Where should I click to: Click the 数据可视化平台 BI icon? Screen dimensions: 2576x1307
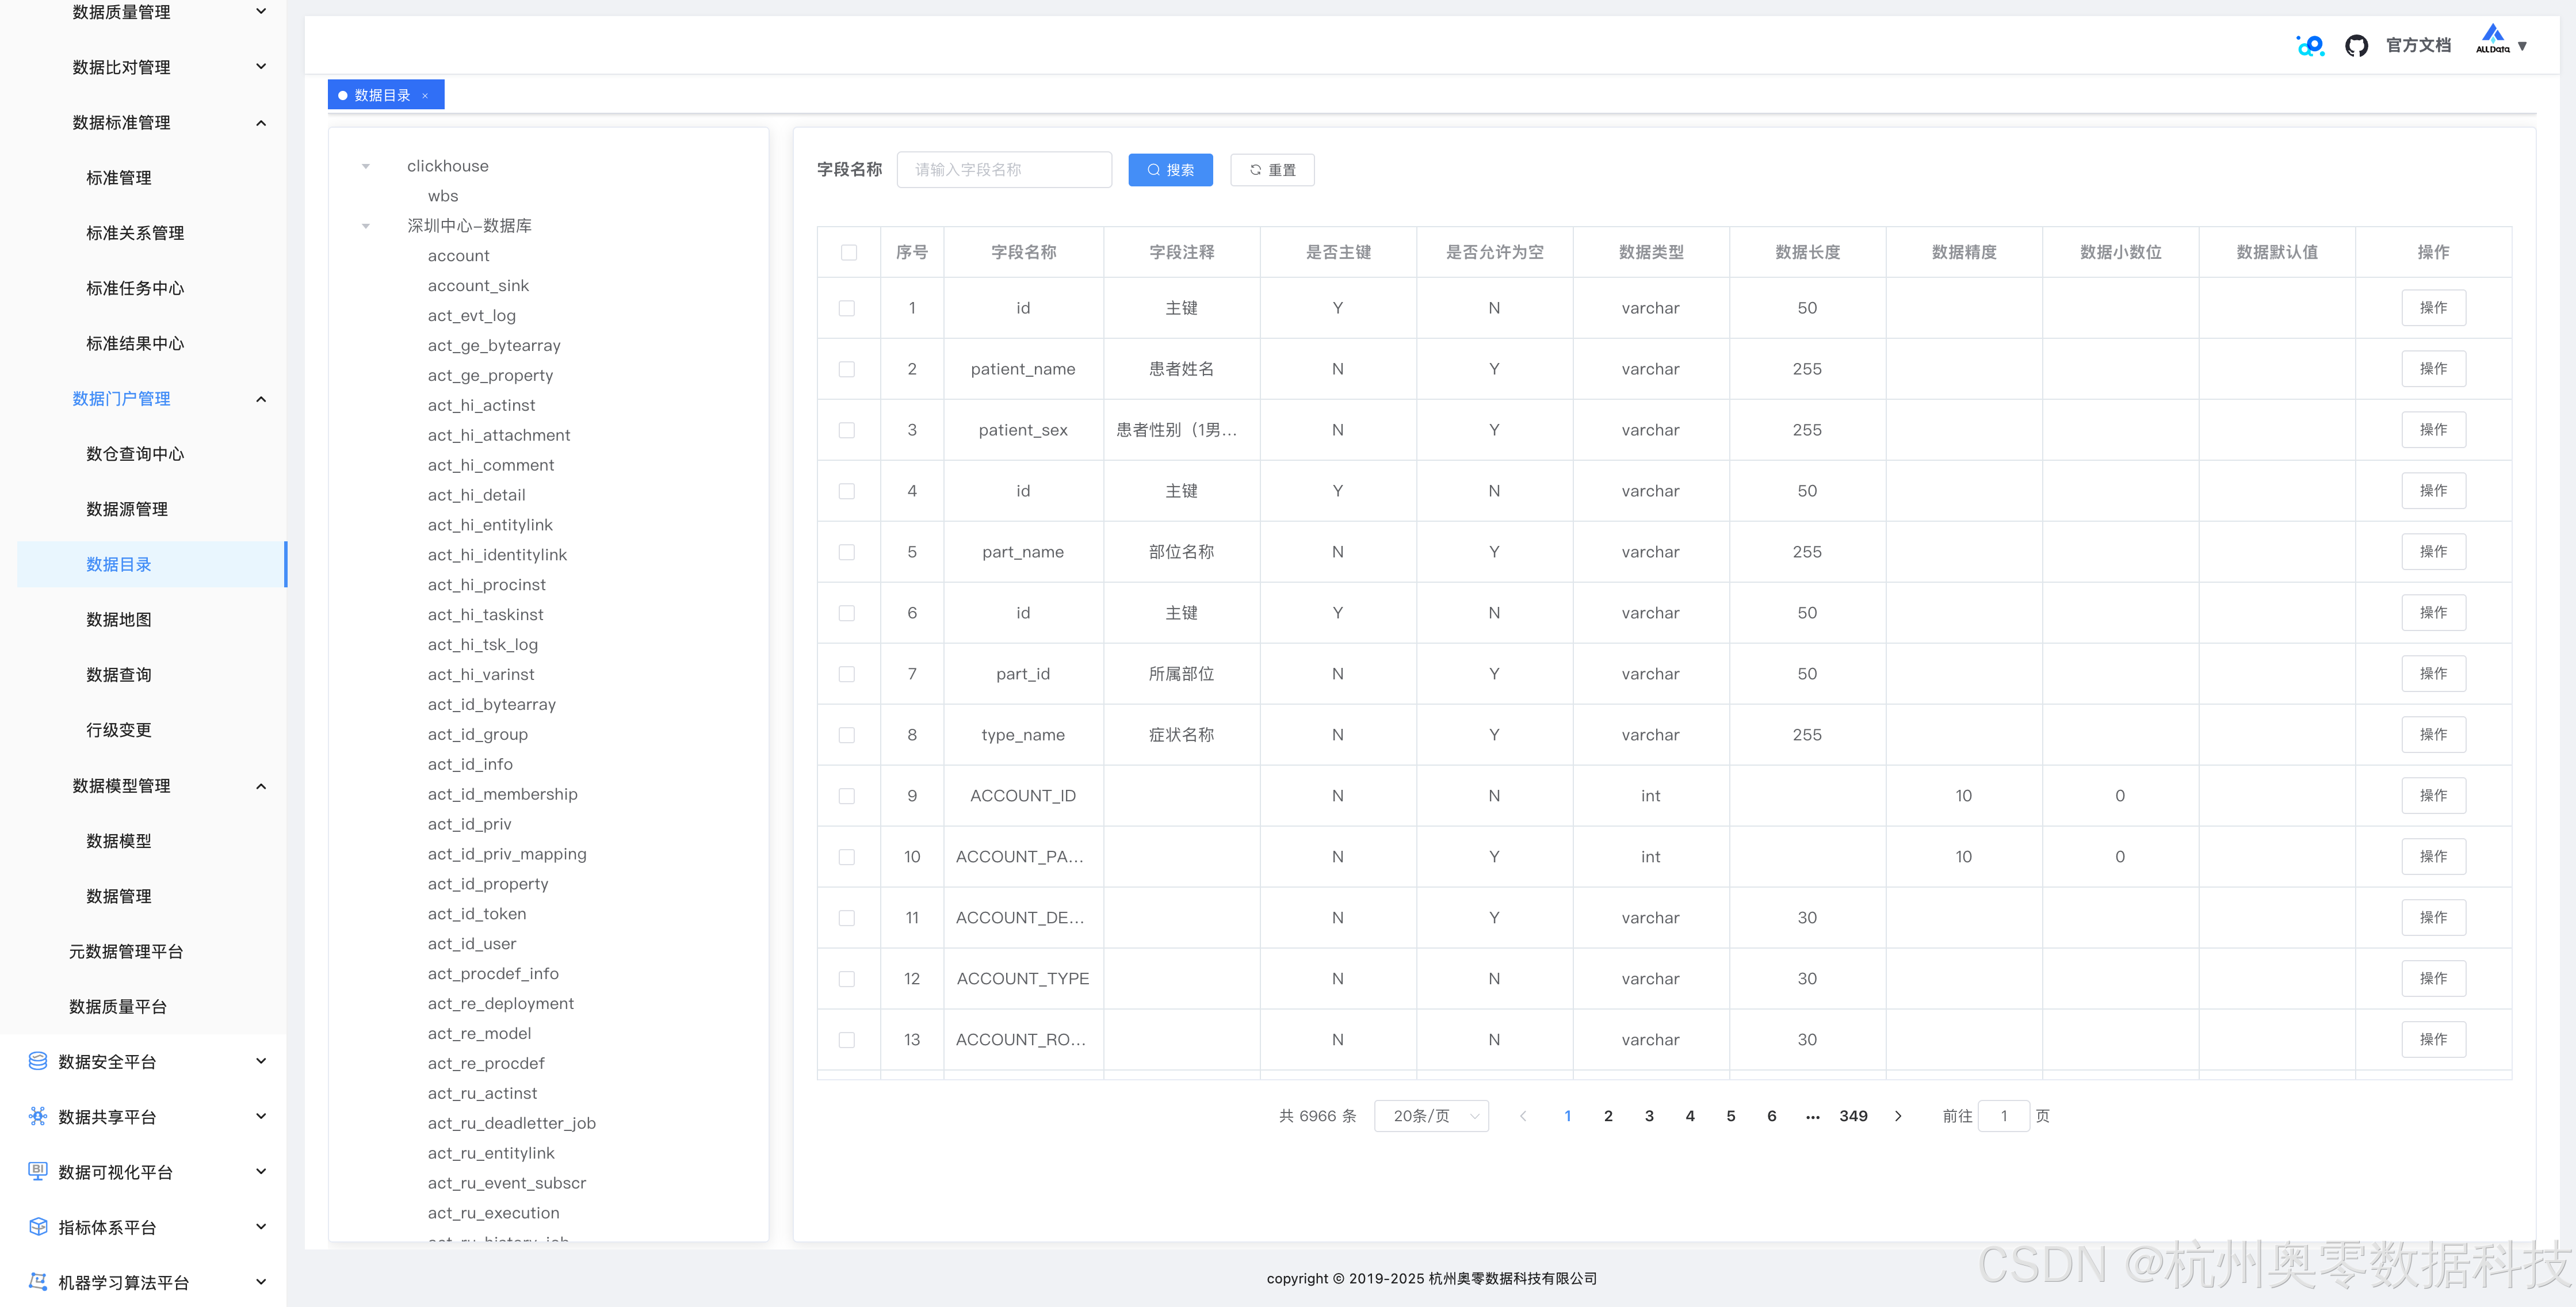click(38, 1171)
